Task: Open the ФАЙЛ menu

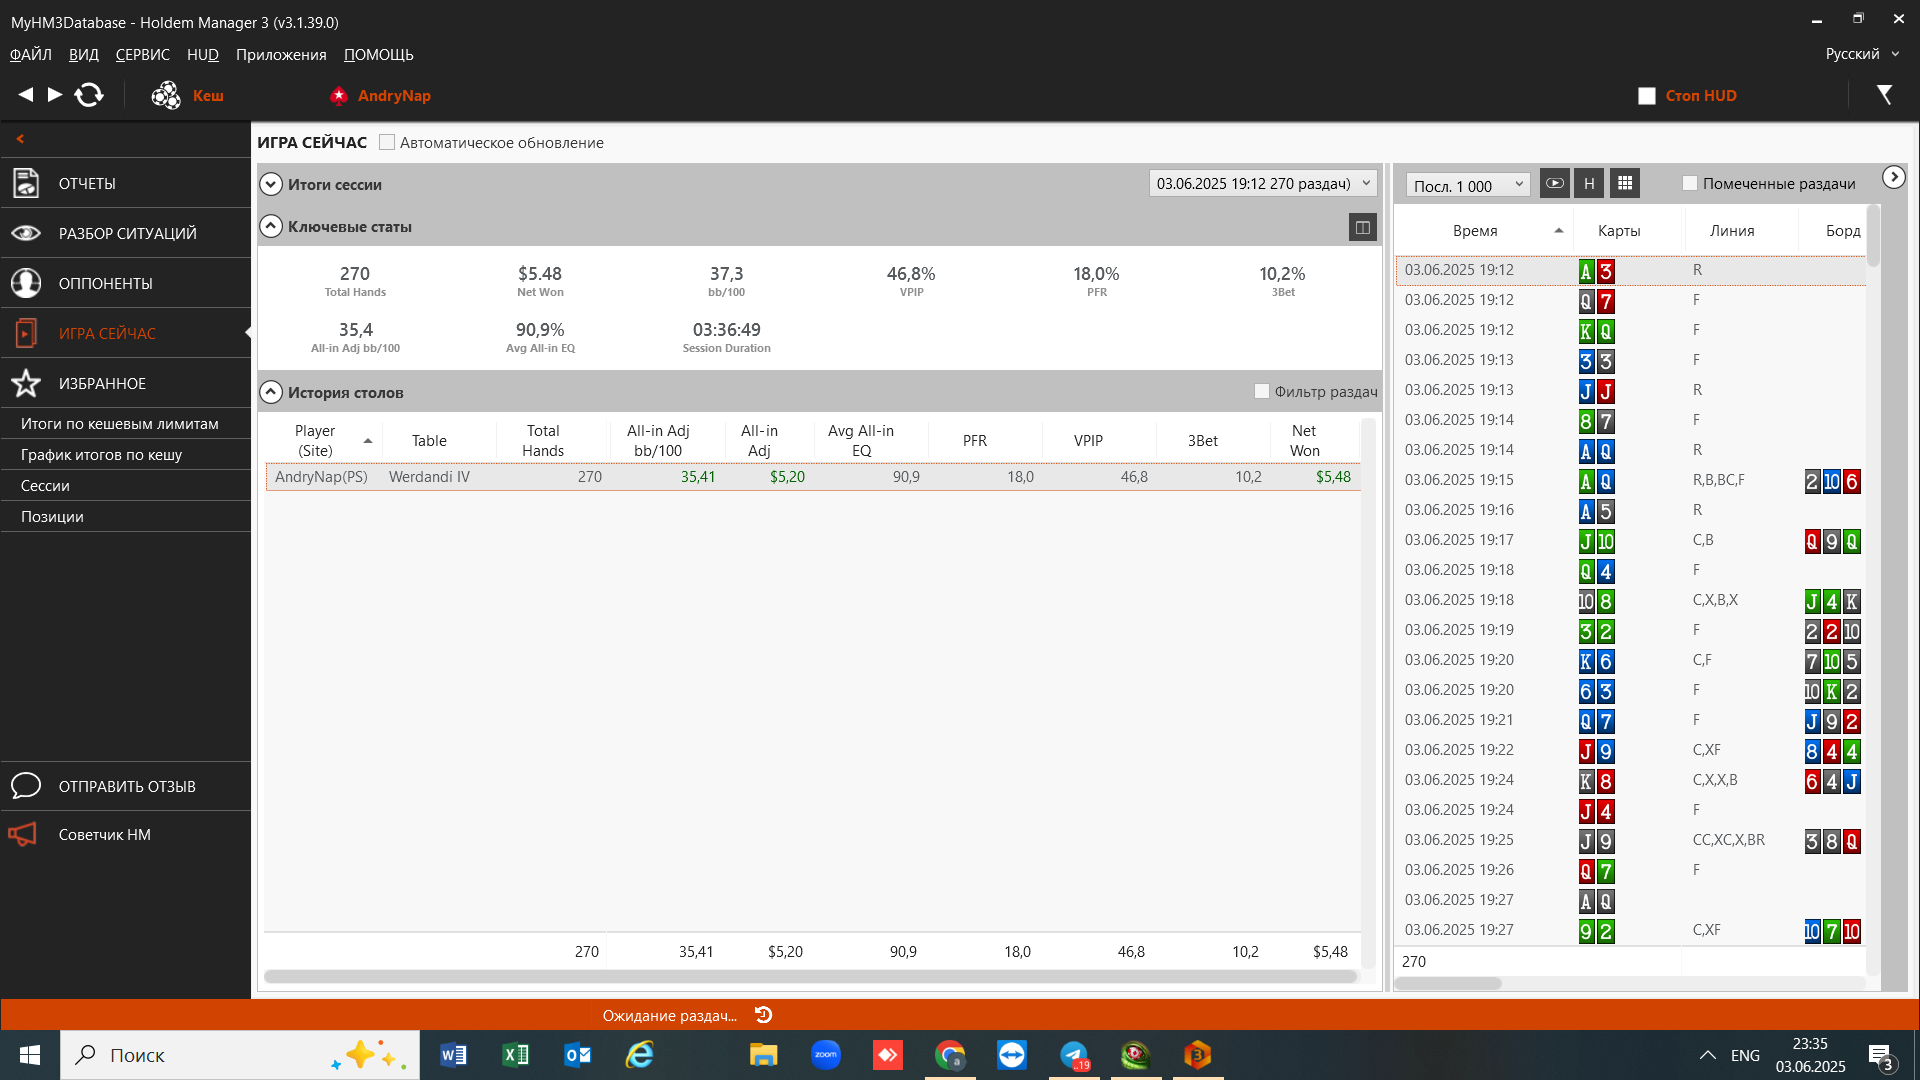Action: [x=31, y=54]
